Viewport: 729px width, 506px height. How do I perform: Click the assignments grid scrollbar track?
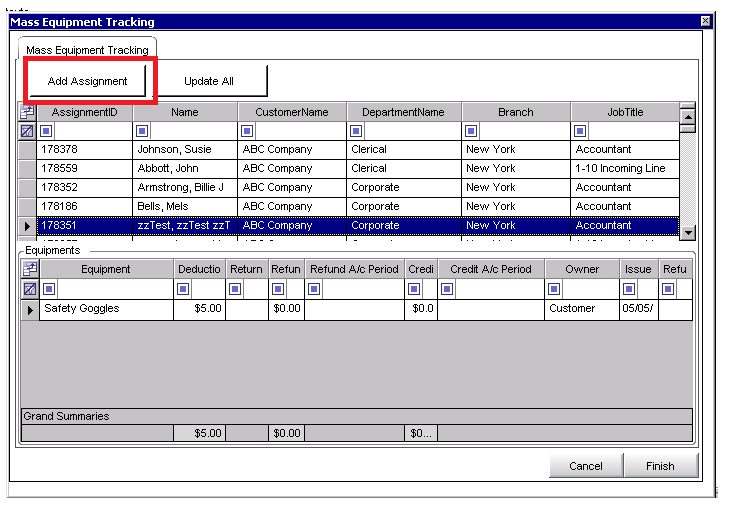(x=688, y=179)
